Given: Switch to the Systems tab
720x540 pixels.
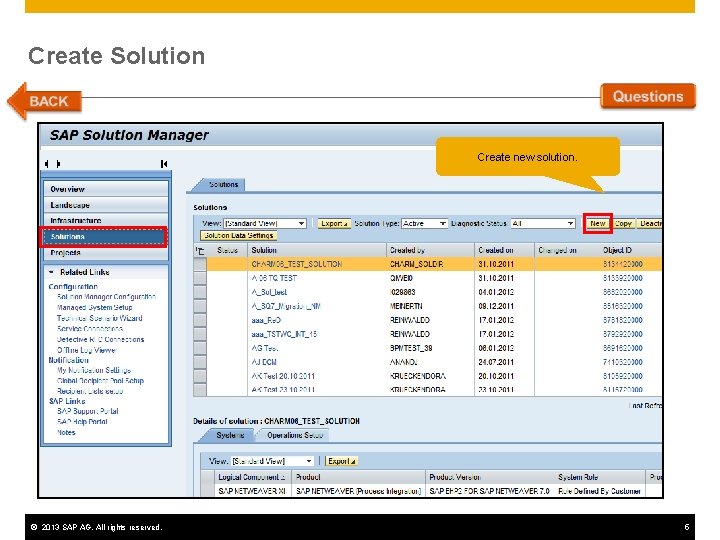Looking at the screenshot, I should click(230, 435).
